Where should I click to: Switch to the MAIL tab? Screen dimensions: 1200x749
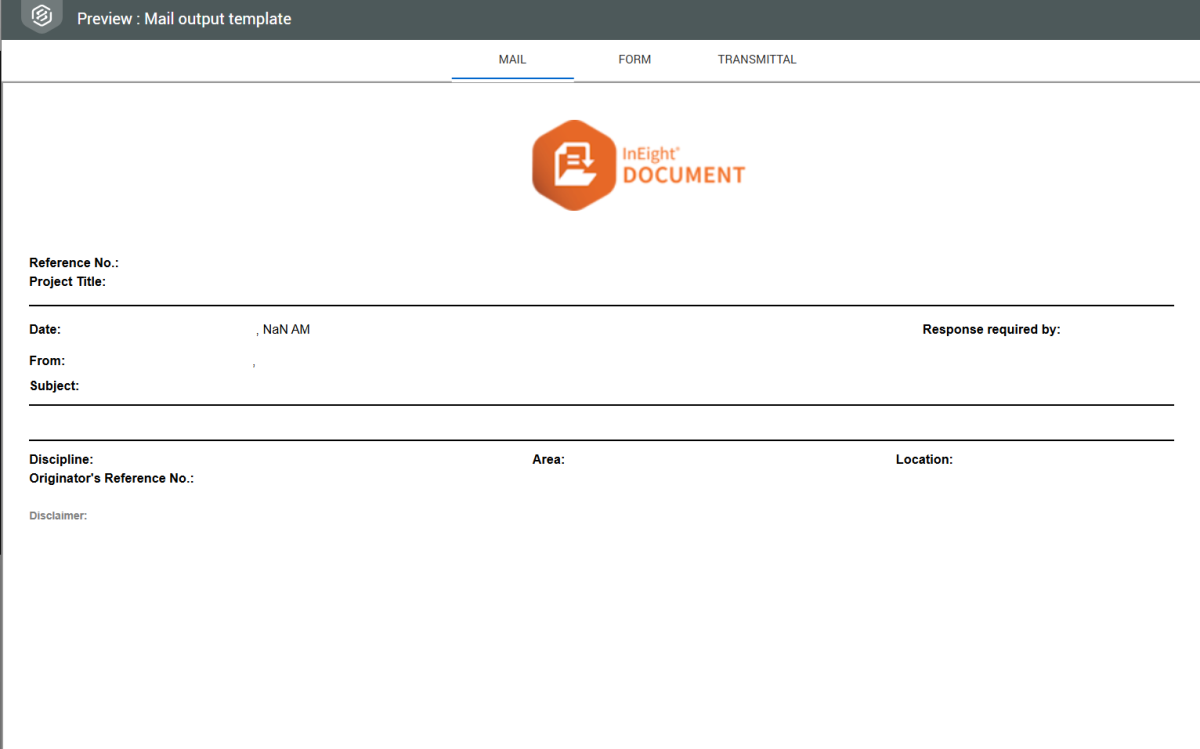[x=512, y=60]
